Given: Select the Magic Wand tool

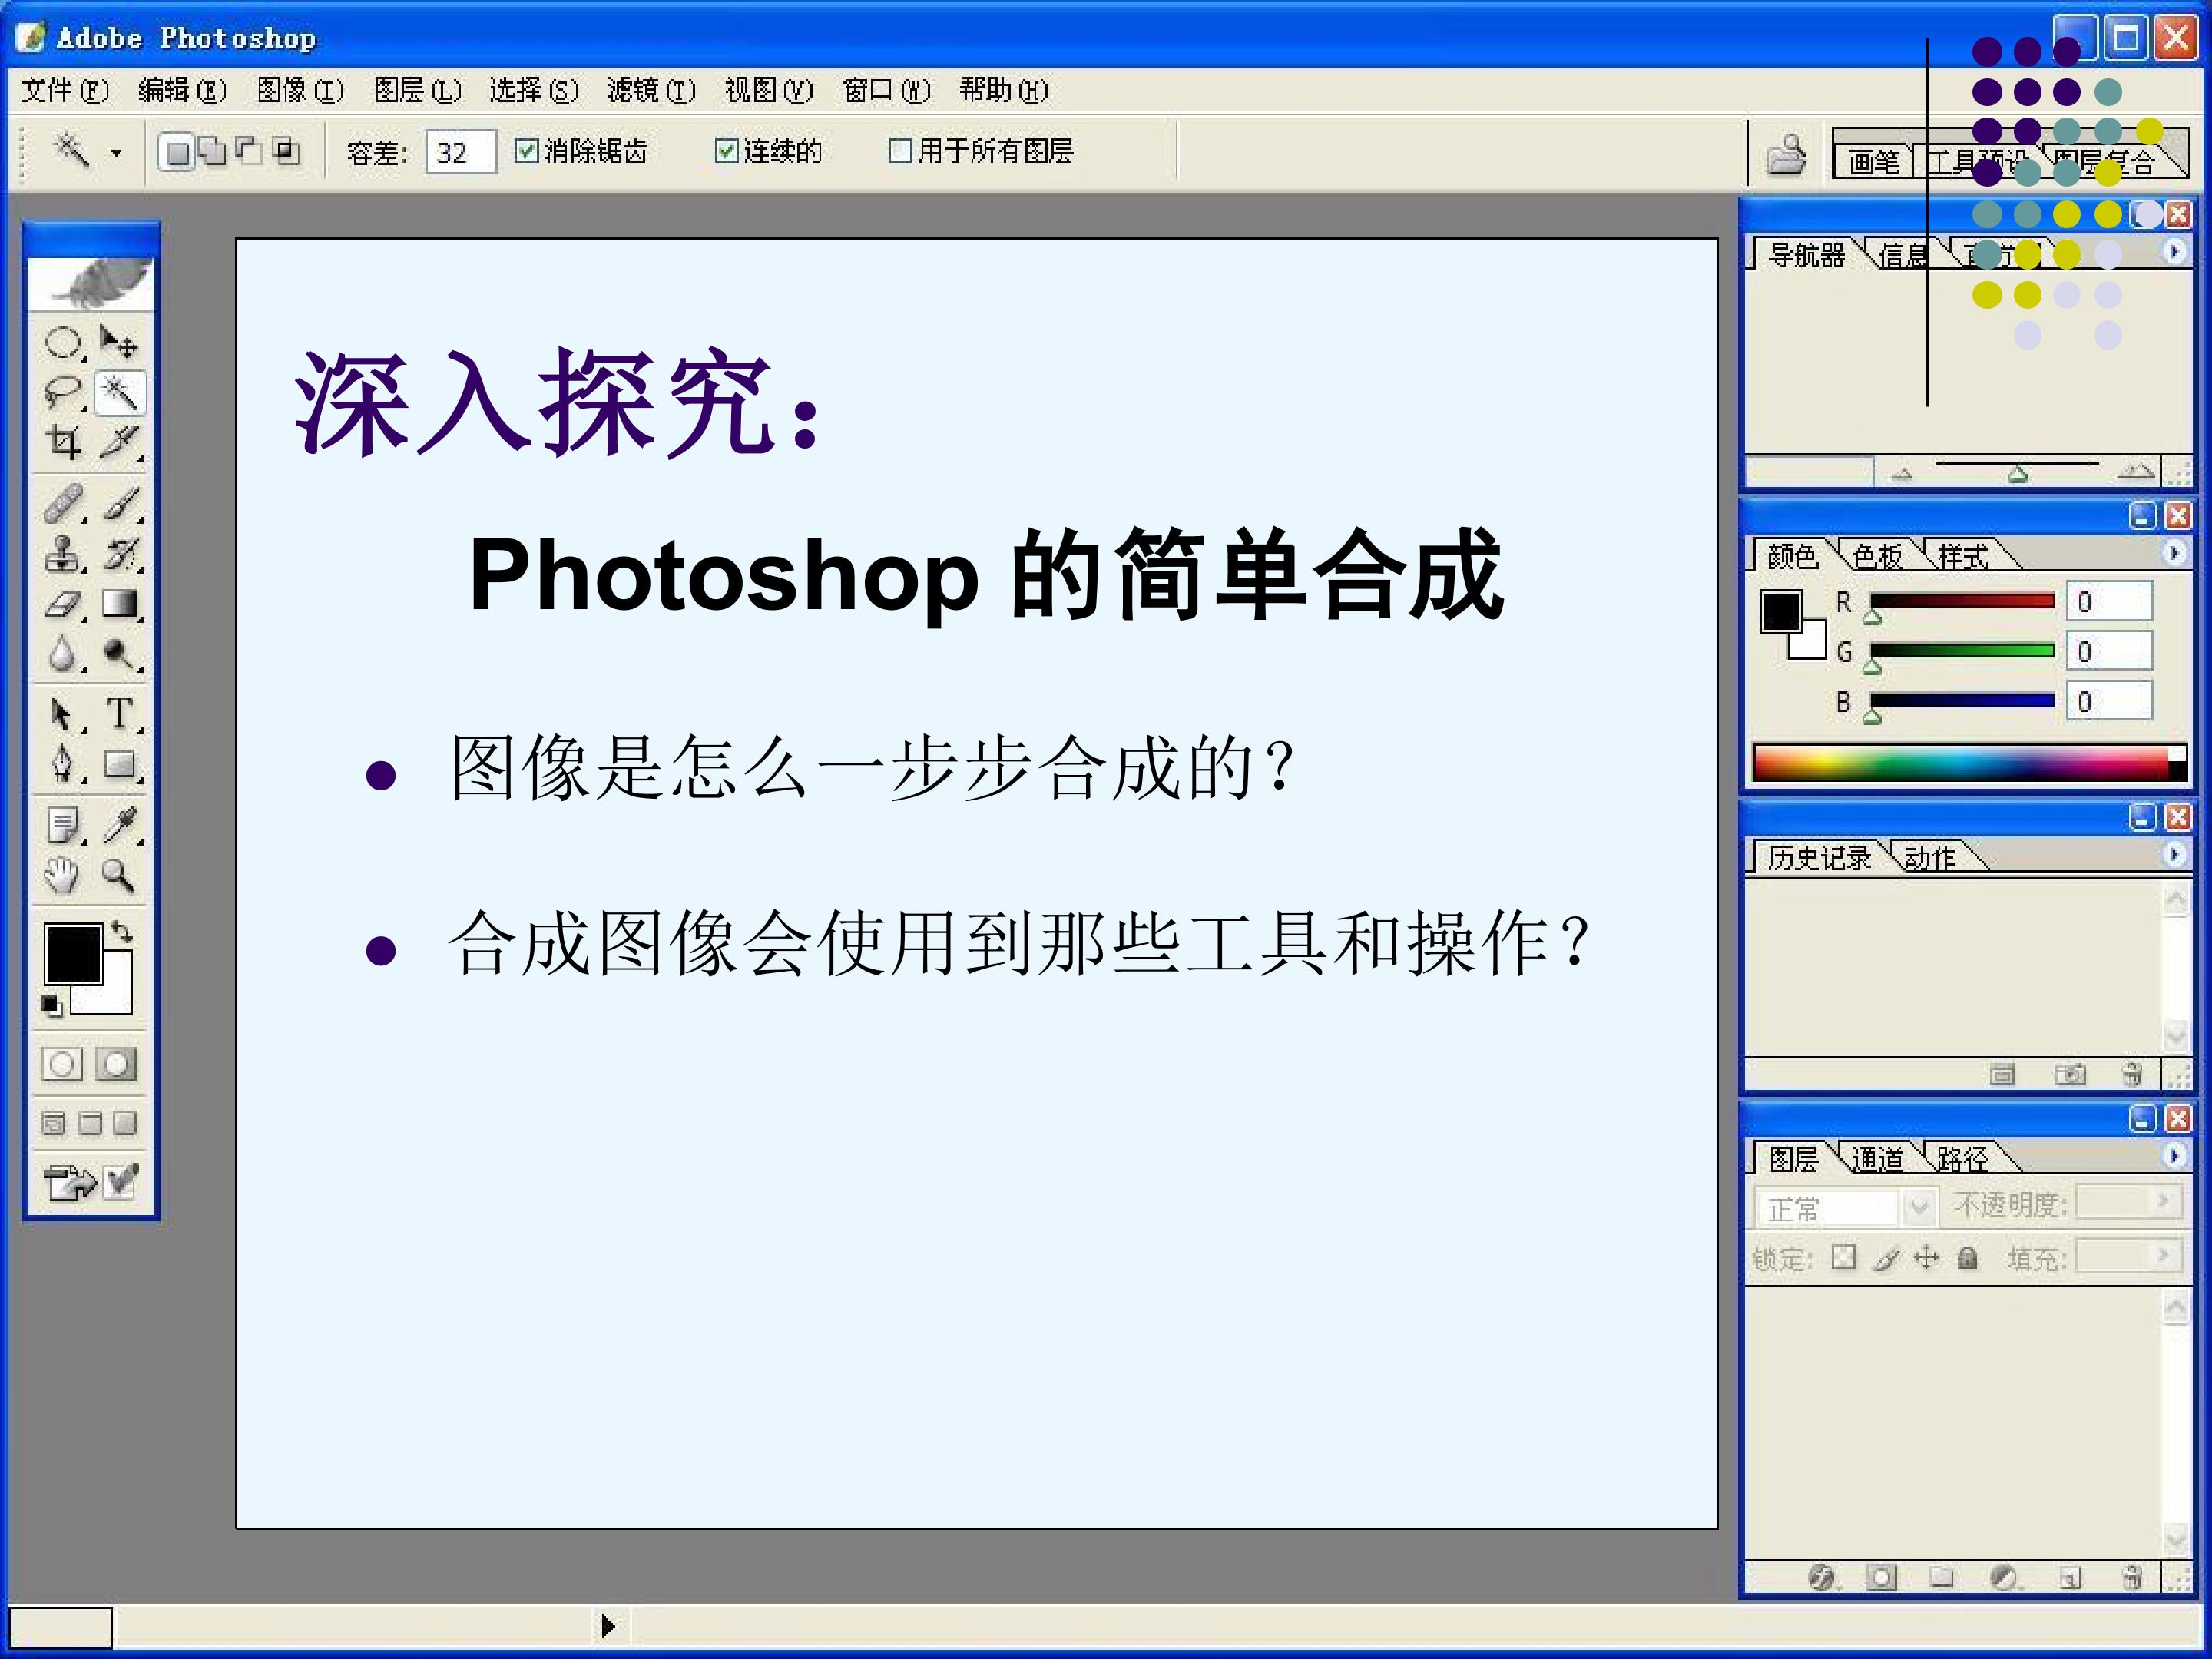Looking at the screenshot, I should (x=120, y=393).
